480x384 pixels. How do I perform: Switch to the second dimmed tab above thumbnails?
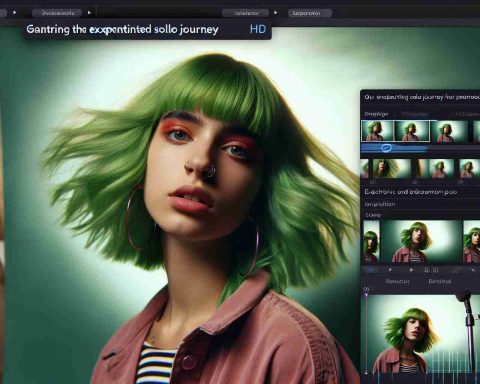coord(414,114)
